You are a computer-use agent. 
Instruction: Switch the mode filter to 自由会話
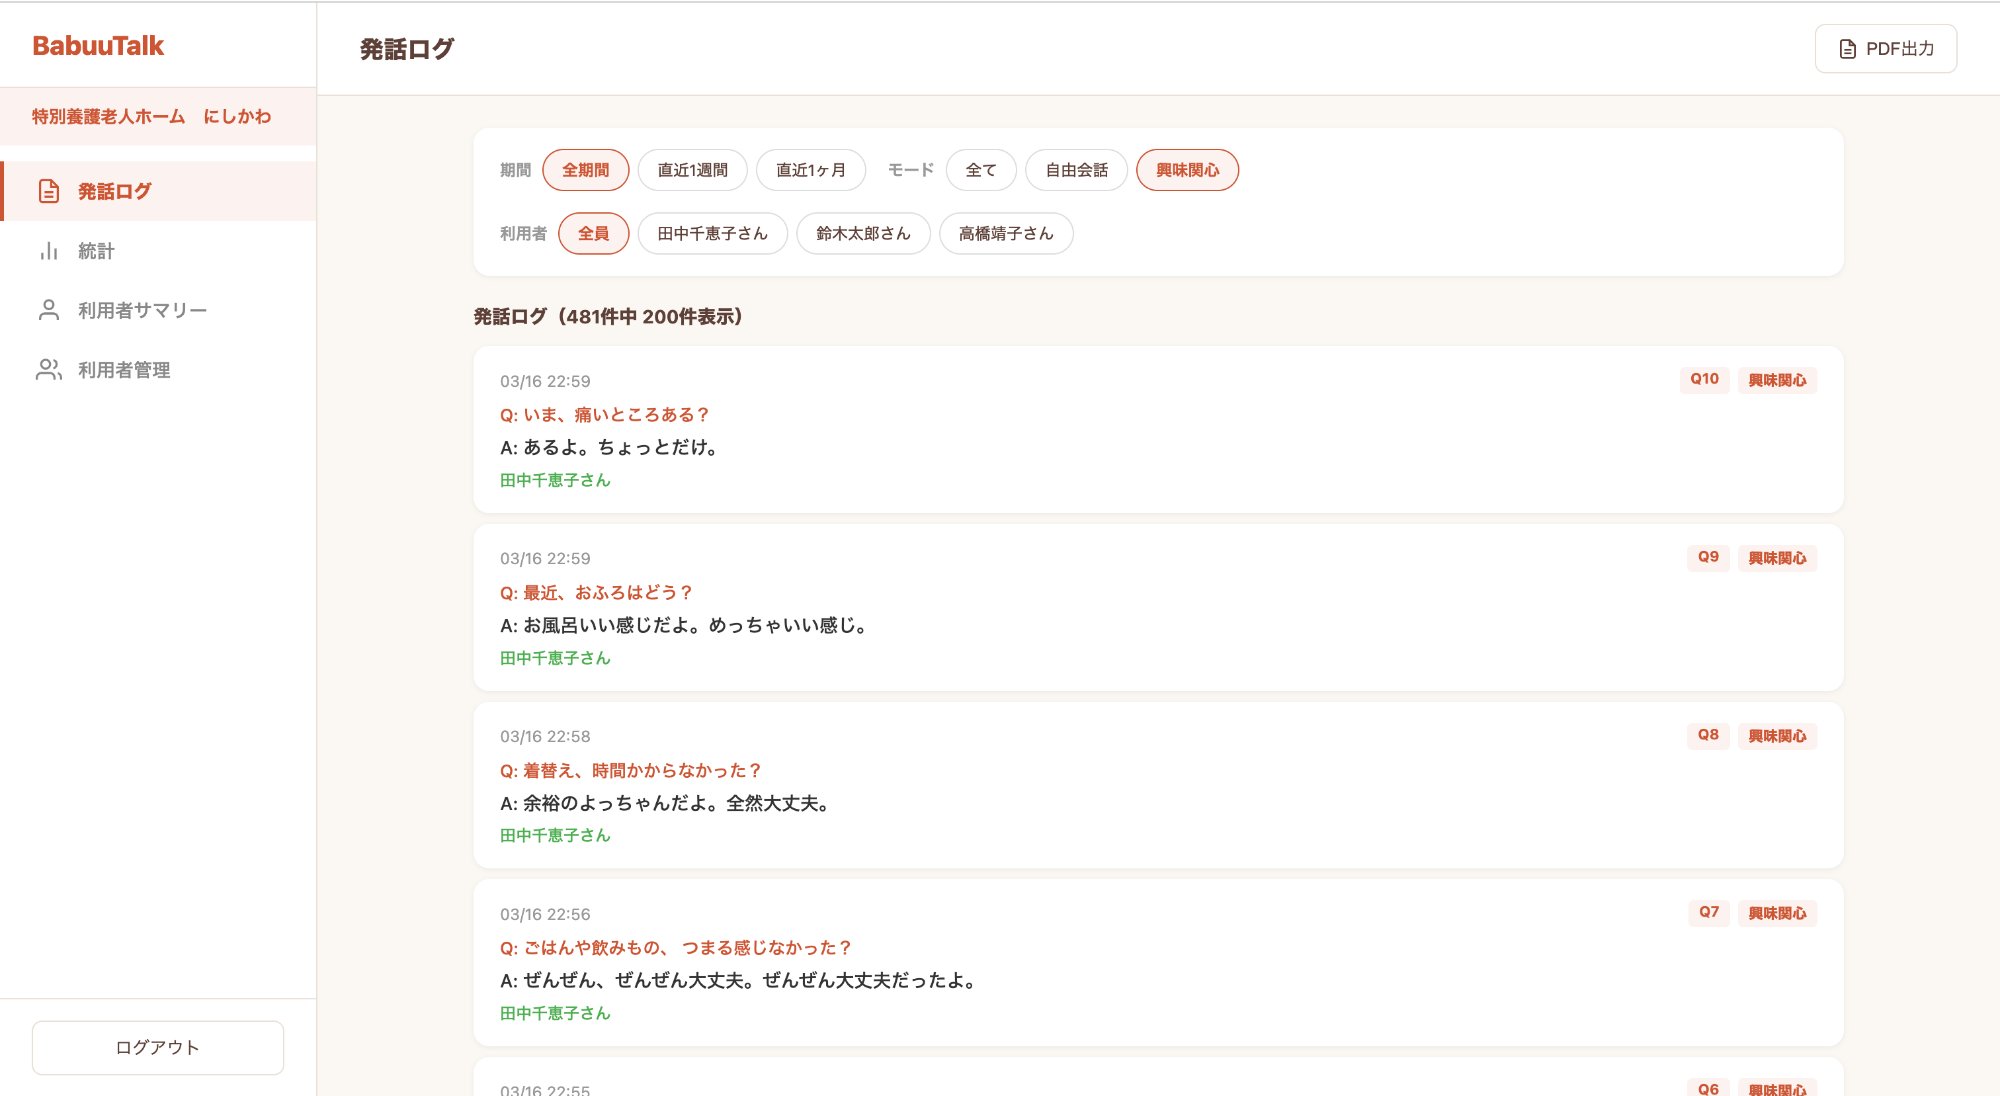(x=1075, y=169)
